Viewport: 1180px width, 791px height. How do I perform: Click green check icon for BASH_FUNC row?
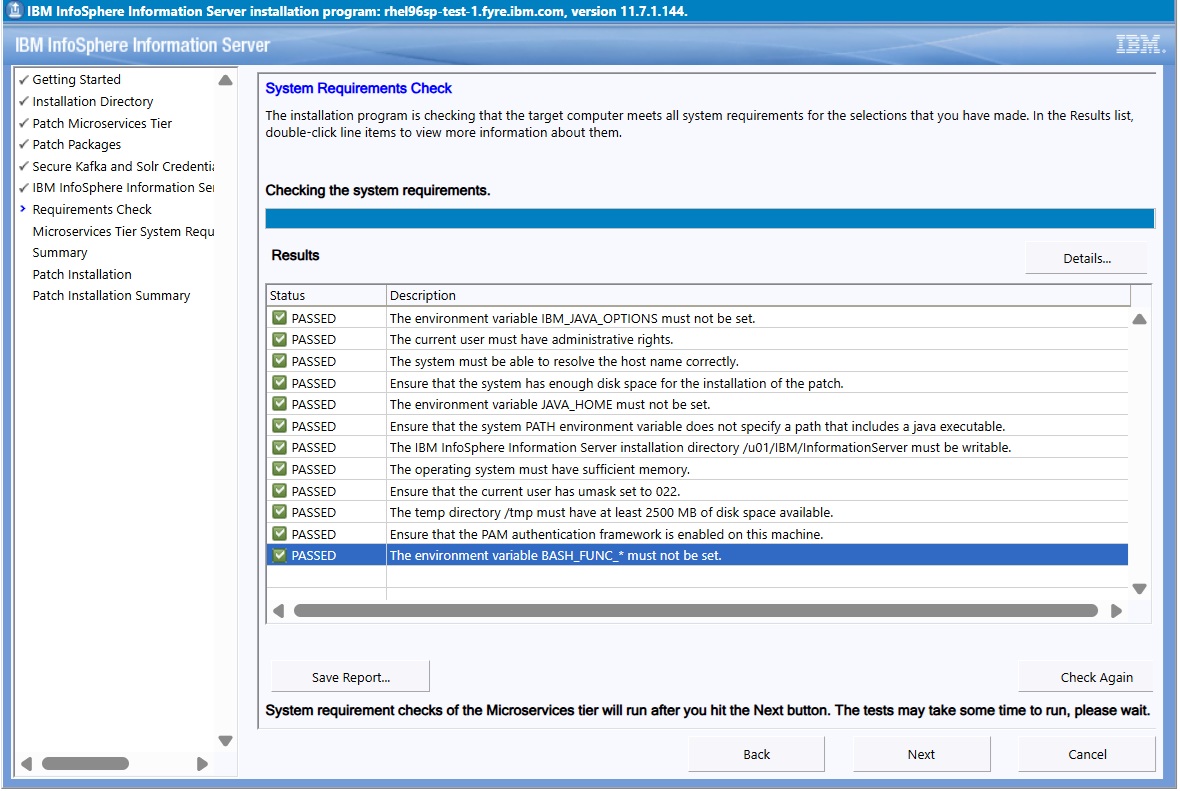click(x=279, y=555)
